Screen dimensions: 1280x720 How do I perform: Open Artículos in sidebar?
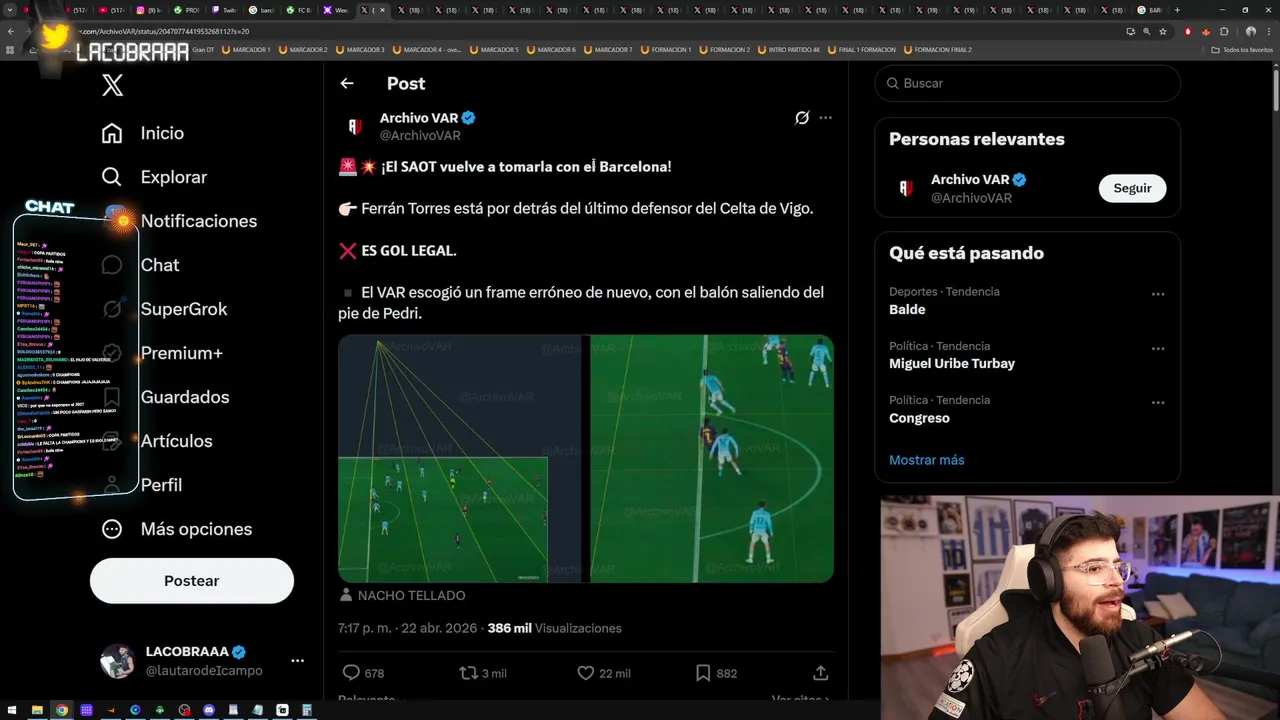click(157, 441)
